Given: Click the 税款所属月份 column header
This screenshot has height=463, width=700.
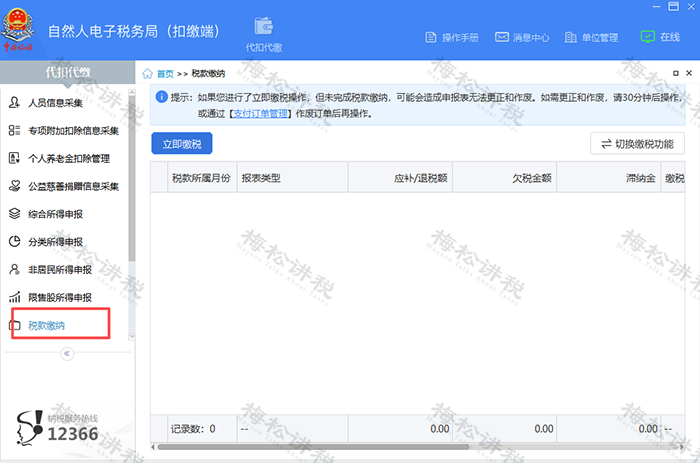Looking at the screenshot, I should [200, 178].
